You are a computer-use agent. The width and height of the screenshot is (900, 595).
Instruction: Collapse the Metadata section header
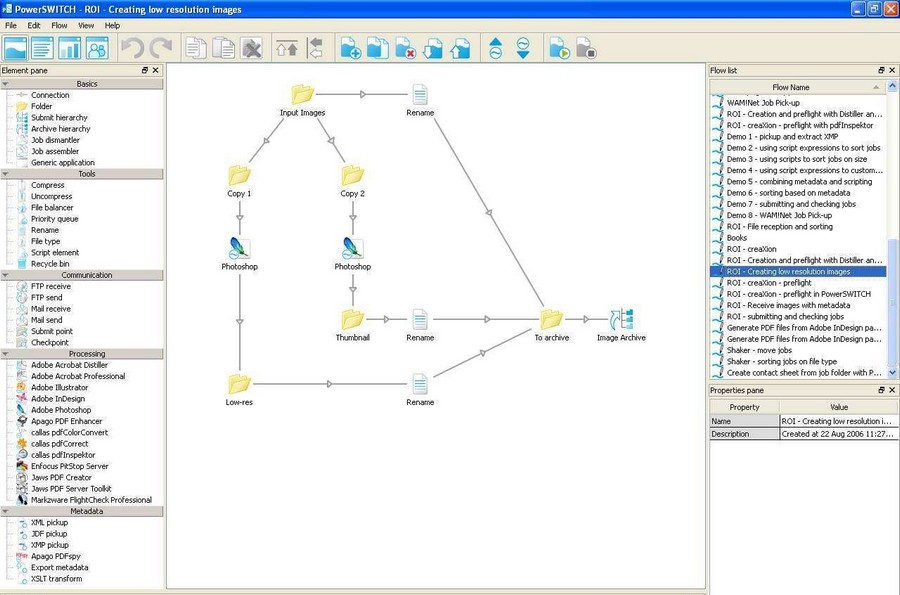pos(86,511)
